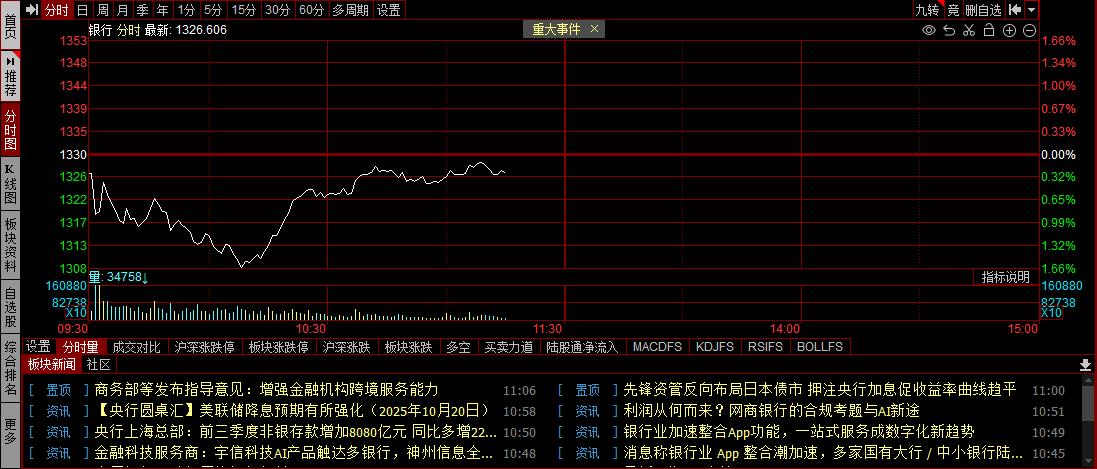Open the dropdown triangle at top right
Viewport: 1097px width, 469px height.
pos(1032,10)
